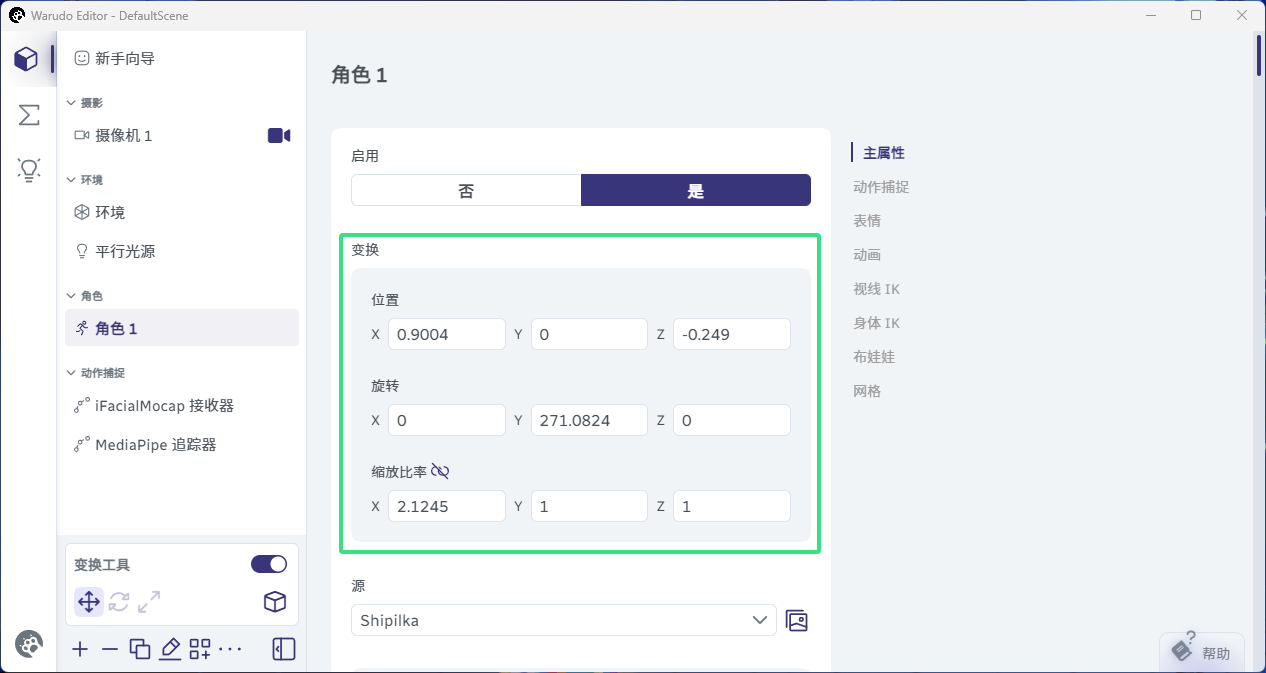
Task: Click the vertical scrollbar of properties panel
Action: pos(1260,55)
